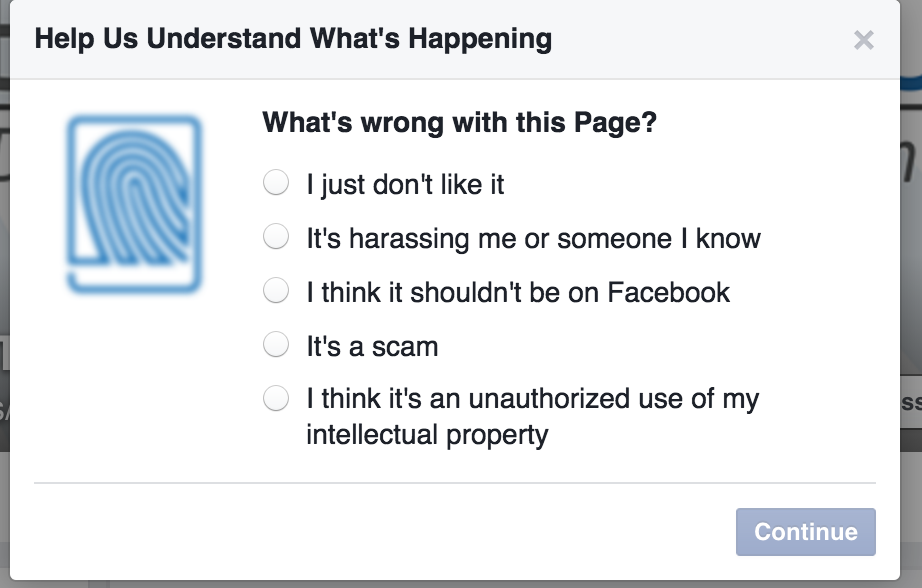Image resolution: width=922 pixels, height=588 pixels.
Task: Mark the "shouldn't be on Facebook" radio button
Action: click(x=276, y=290)
